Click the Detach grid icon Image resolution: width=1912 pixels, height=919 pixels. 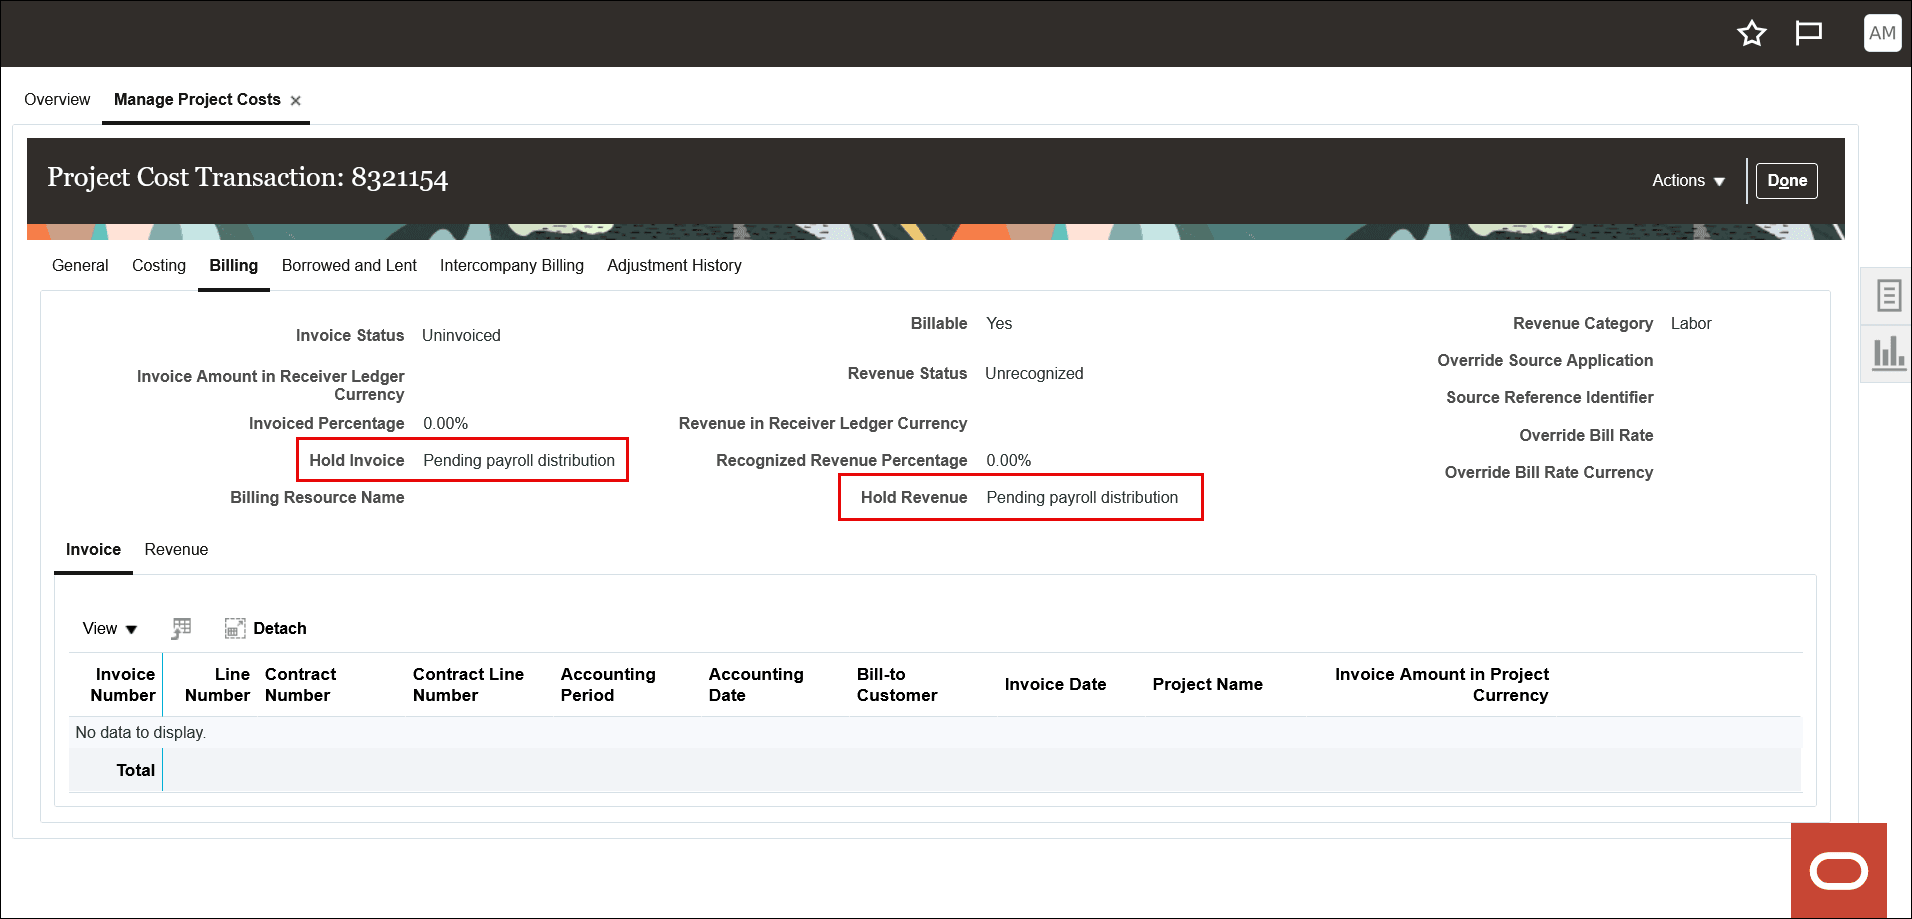point(236,628)
